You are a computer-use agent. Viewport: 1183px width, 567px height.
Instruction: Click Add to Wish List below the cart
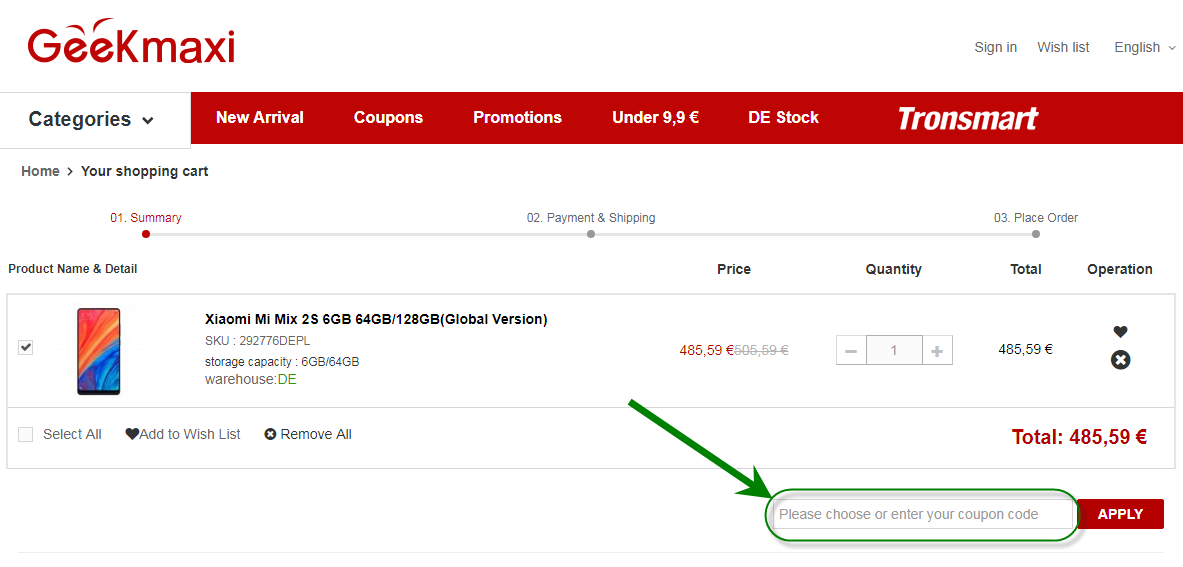pyautogui.click(x=183, y=434)
